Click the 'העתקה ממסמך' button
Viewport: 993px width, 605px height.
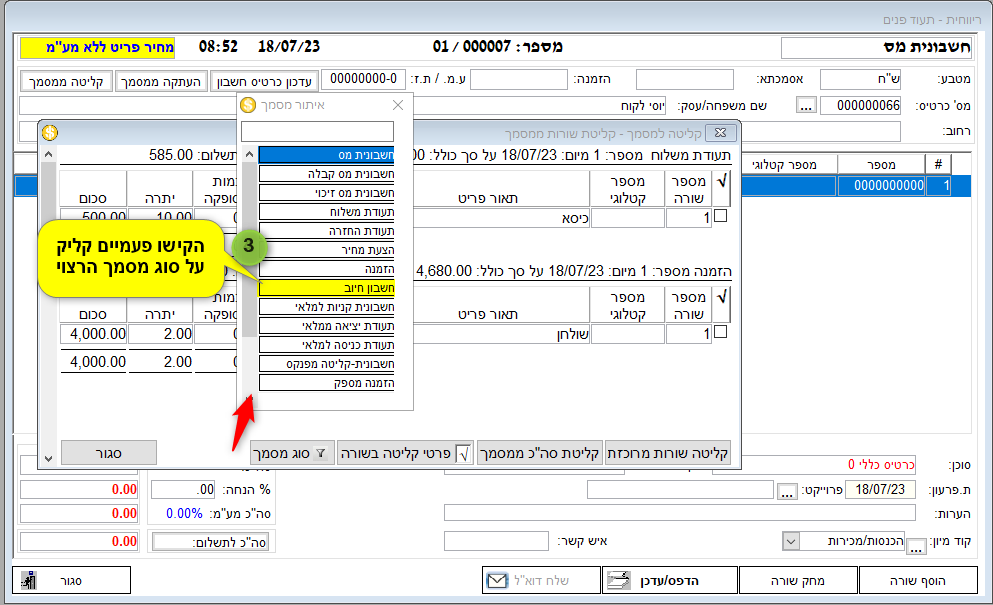tap(161, 82)
